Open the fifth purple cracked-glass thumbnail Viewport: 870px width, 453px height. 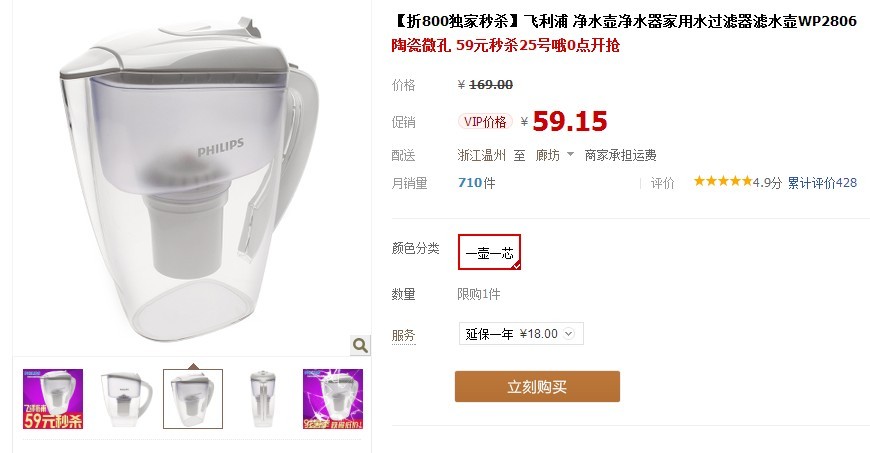[x=333, y=399]
